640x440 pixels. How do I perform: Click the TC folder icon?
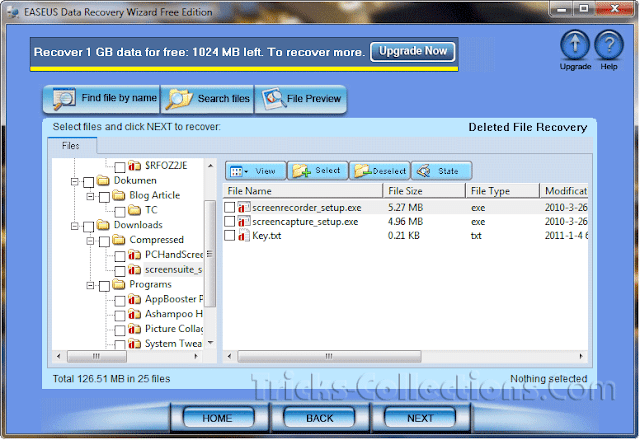pos(135,210)
